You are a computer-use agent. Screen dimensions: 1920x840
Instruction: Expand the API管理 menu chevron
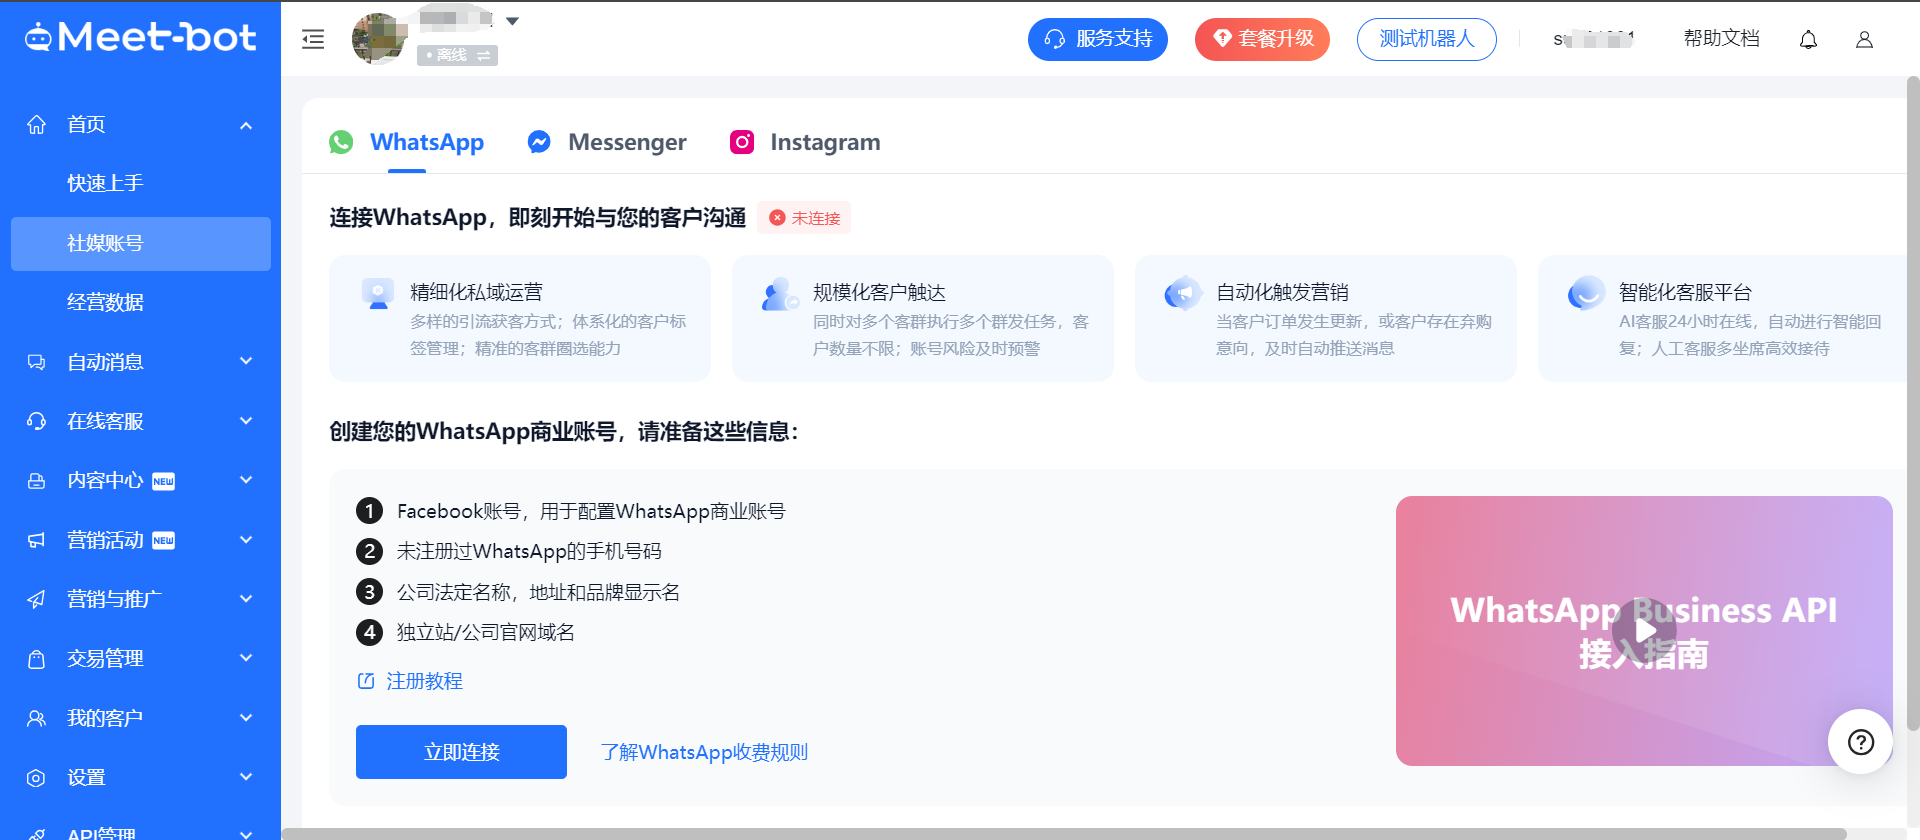pyautogui.click(x=246, y=834)
